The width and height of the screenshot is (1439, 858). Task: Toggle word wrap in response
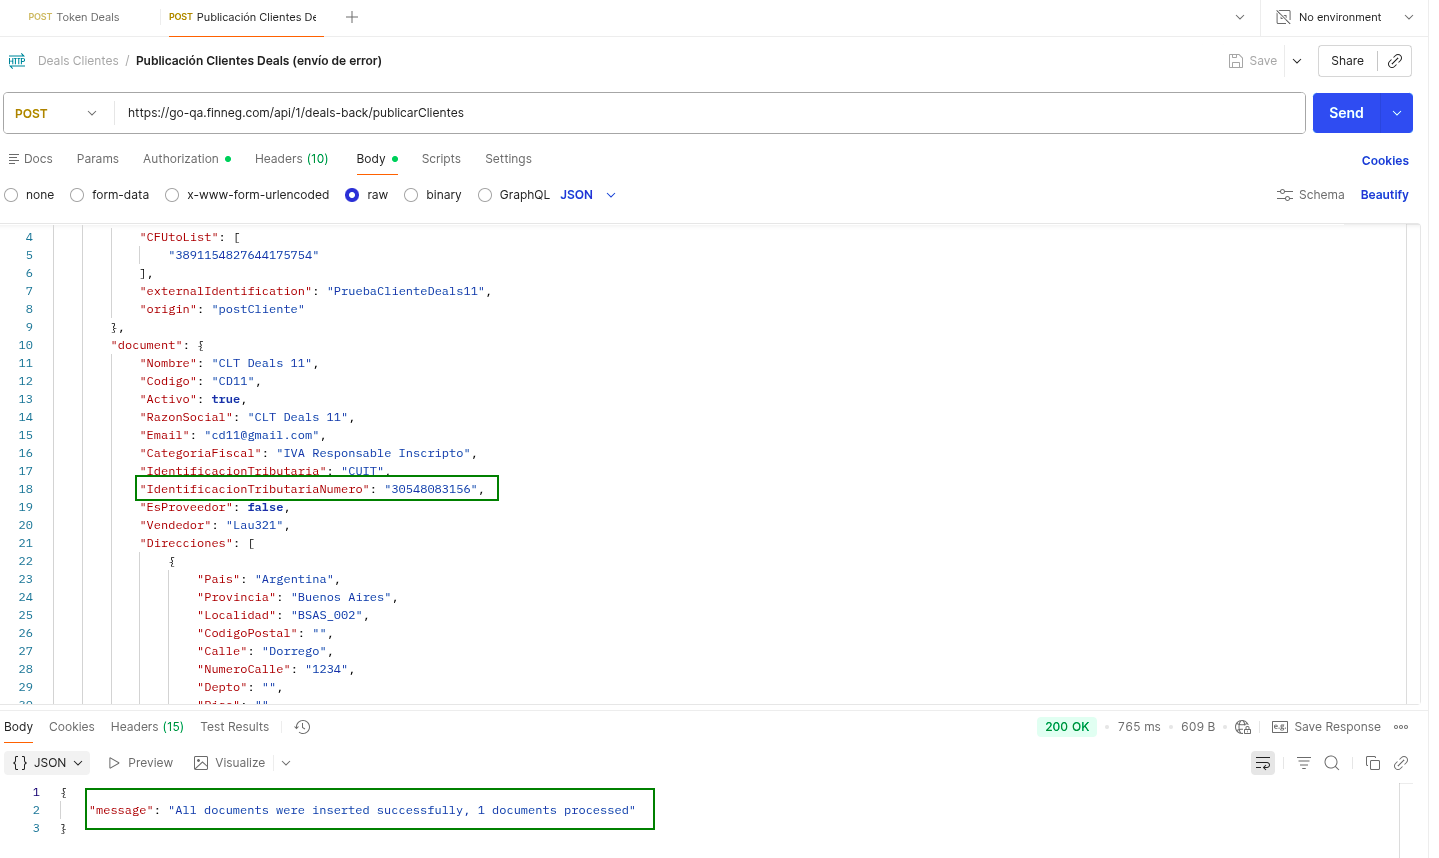click(1263, 763)
